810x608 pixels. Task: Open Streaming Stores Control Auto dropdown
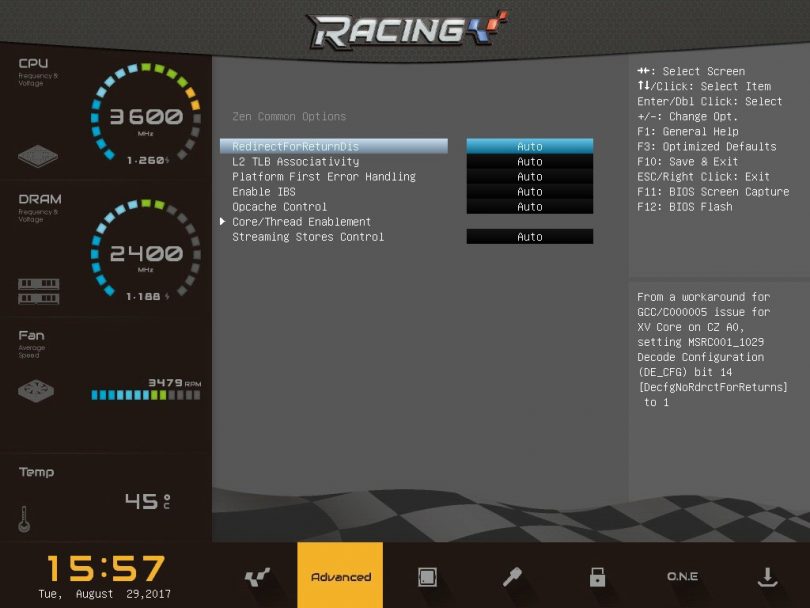[529, 237]
